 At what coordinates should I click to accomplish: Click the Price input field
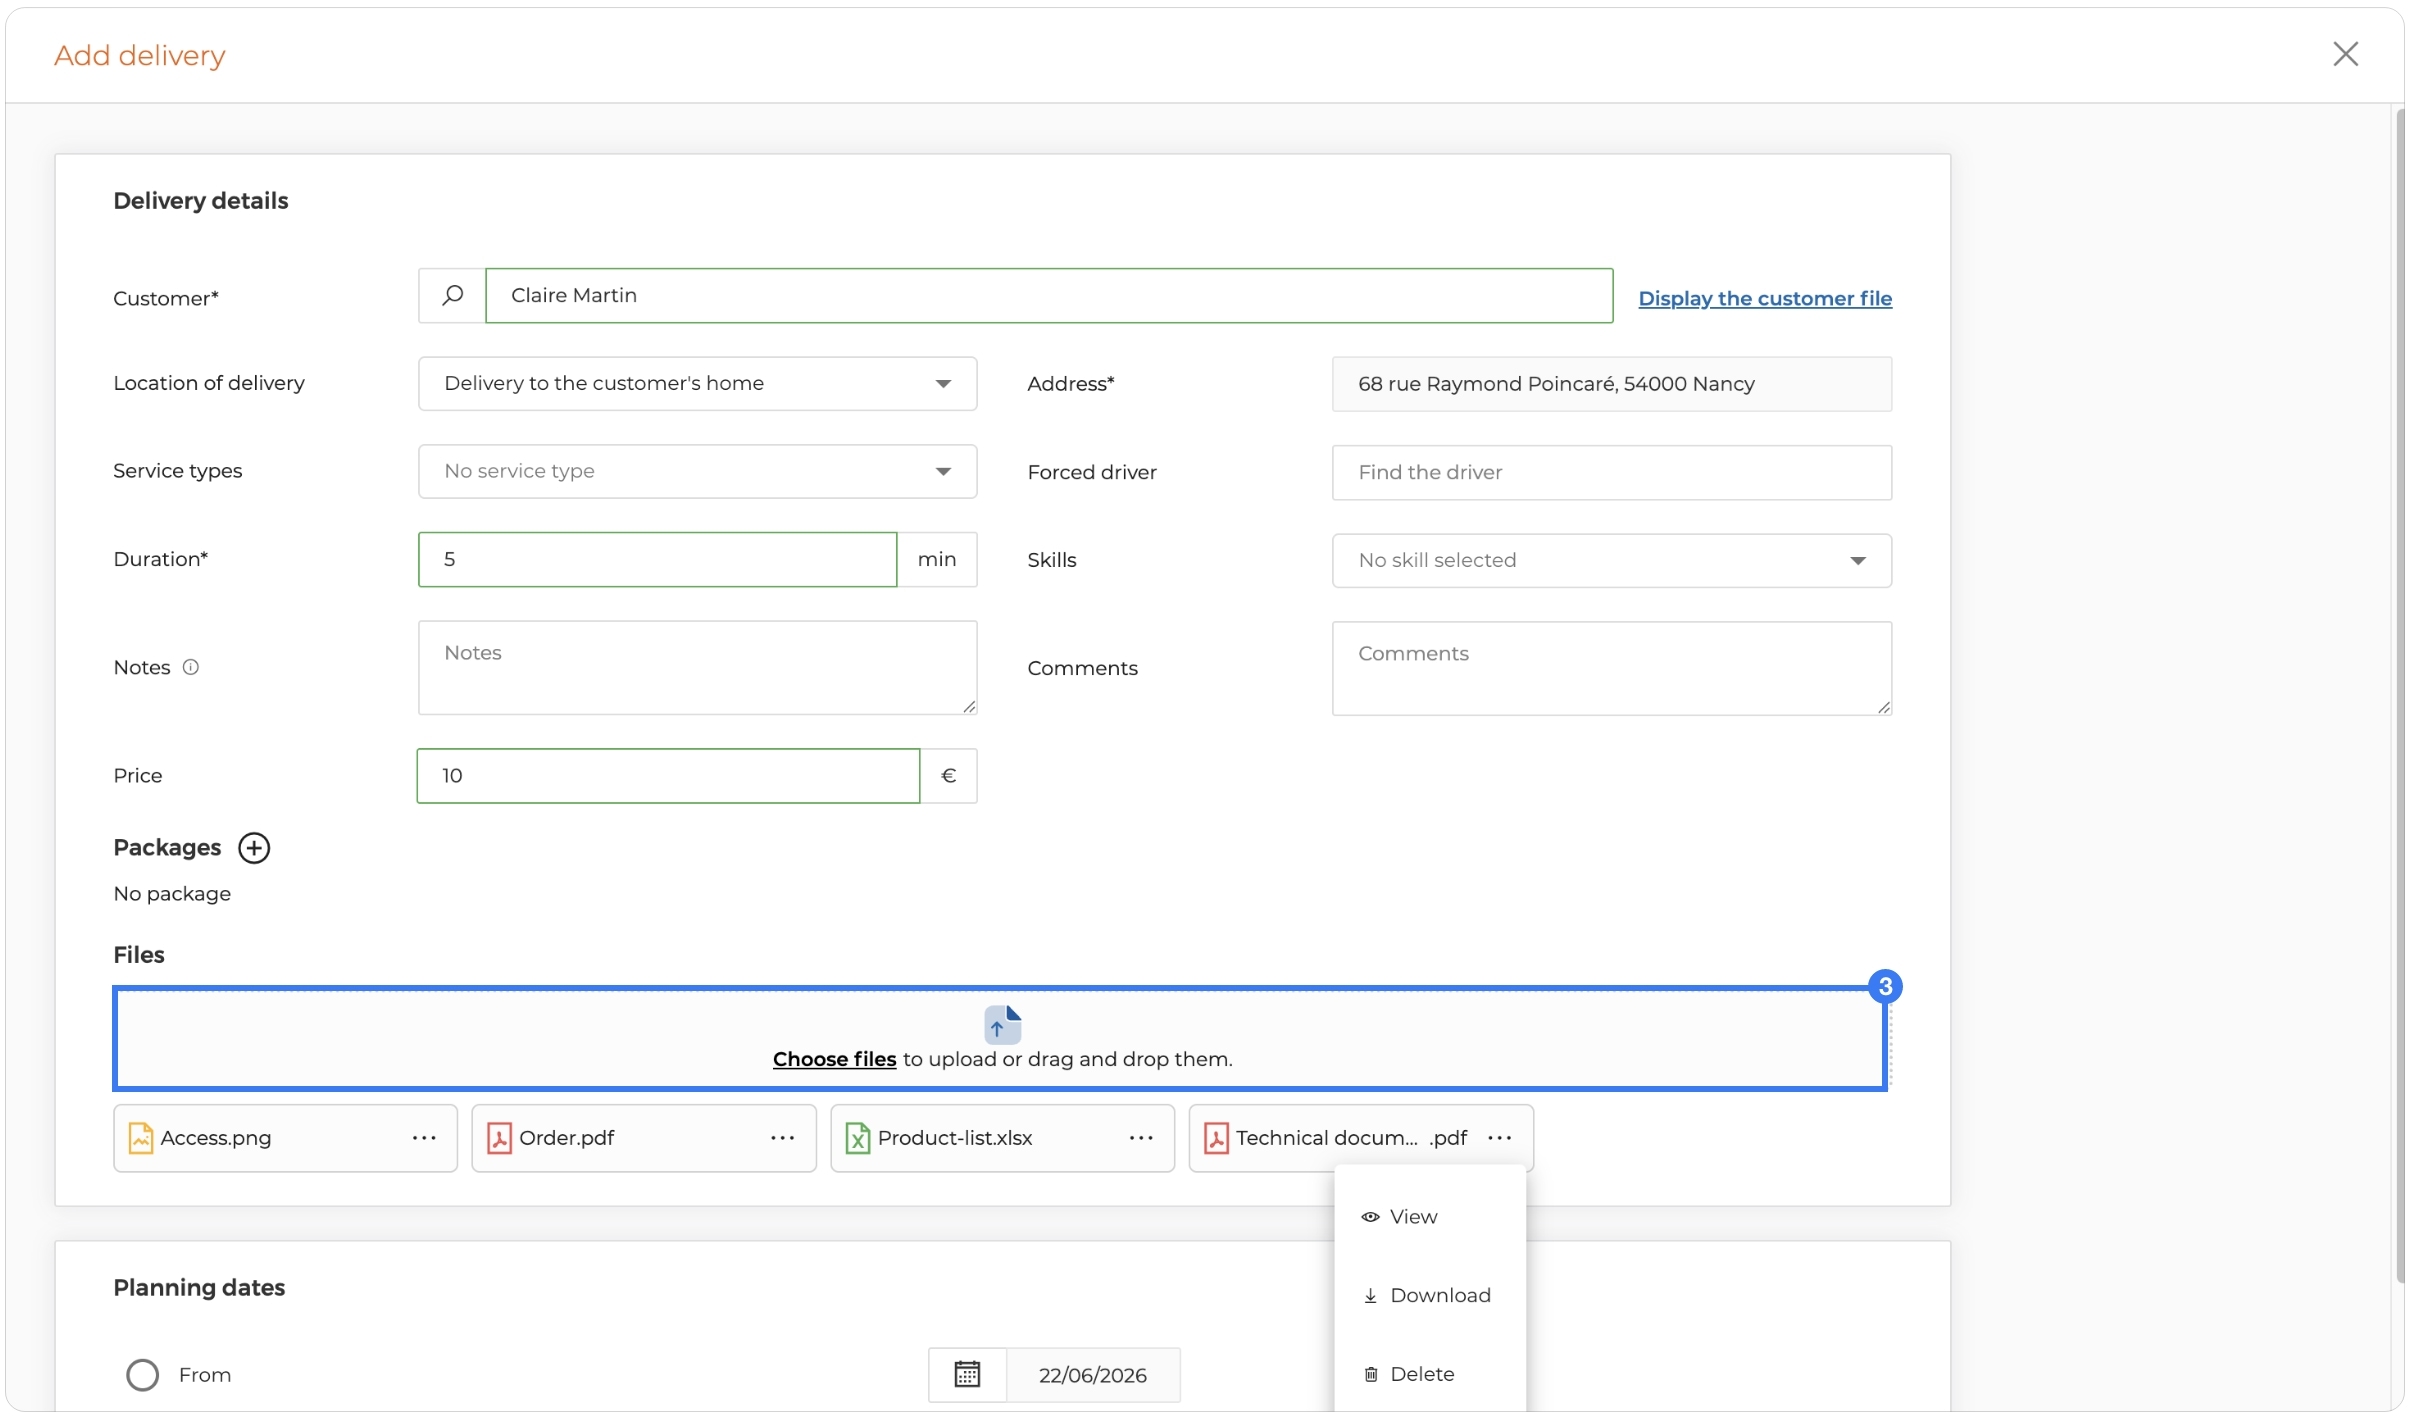click(668, 776)
